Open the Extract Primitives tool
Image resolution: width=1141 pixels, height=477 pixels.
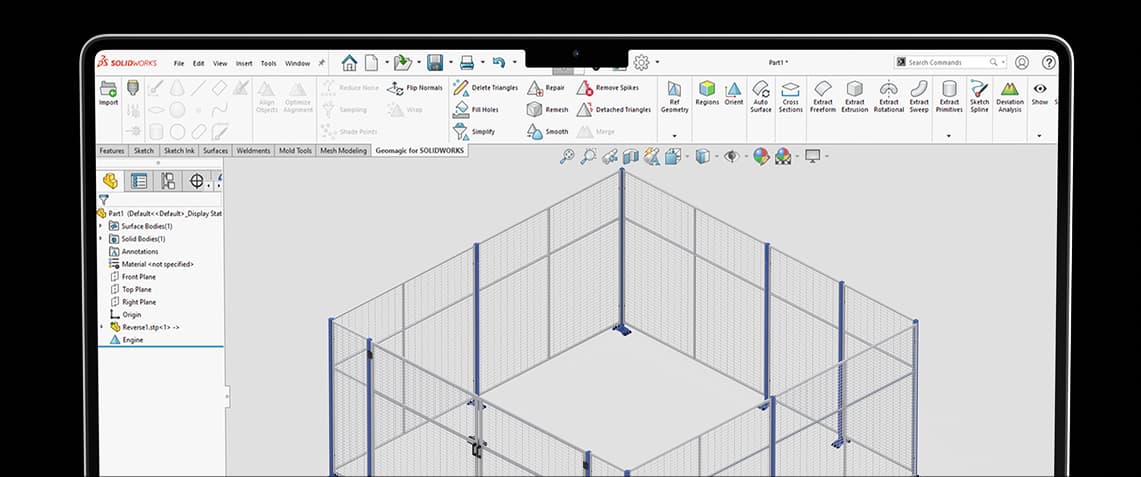pyautogui.click(x=949, y=97)
